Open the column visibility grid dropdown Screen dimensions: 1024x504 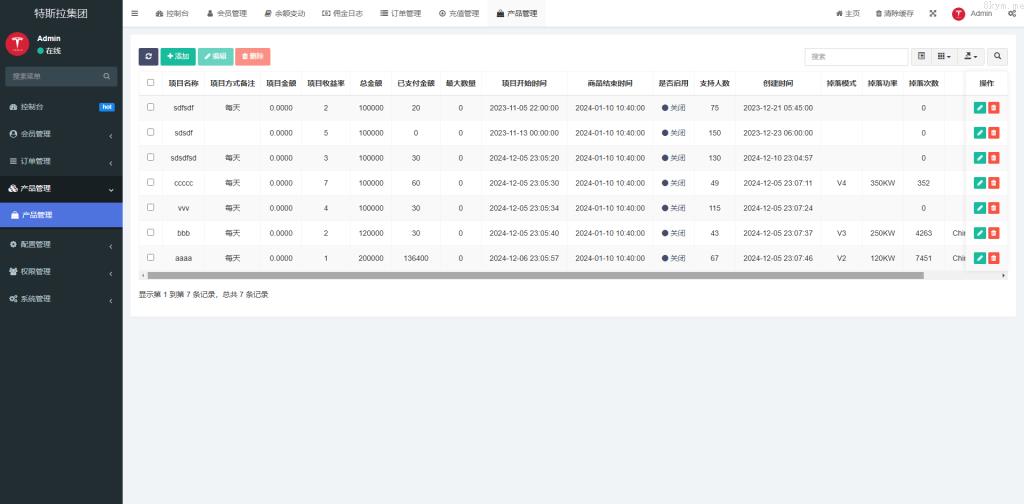click(944, 57)
